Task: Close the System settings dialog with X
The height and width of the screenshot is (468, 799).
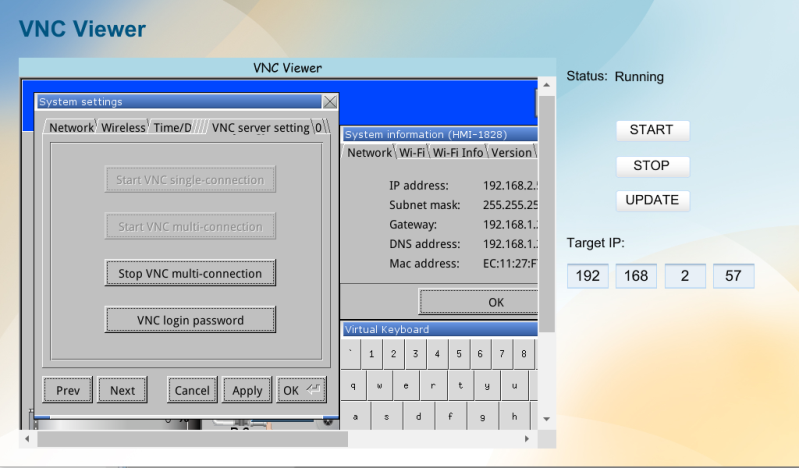Action: pyautogui.click(x=330, y=101)
